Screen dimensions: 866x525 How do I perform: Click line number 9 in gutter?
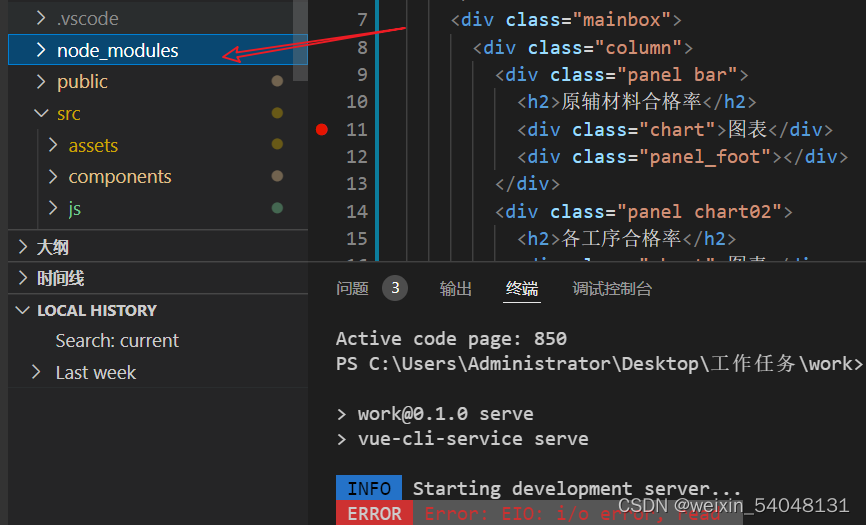362,75
